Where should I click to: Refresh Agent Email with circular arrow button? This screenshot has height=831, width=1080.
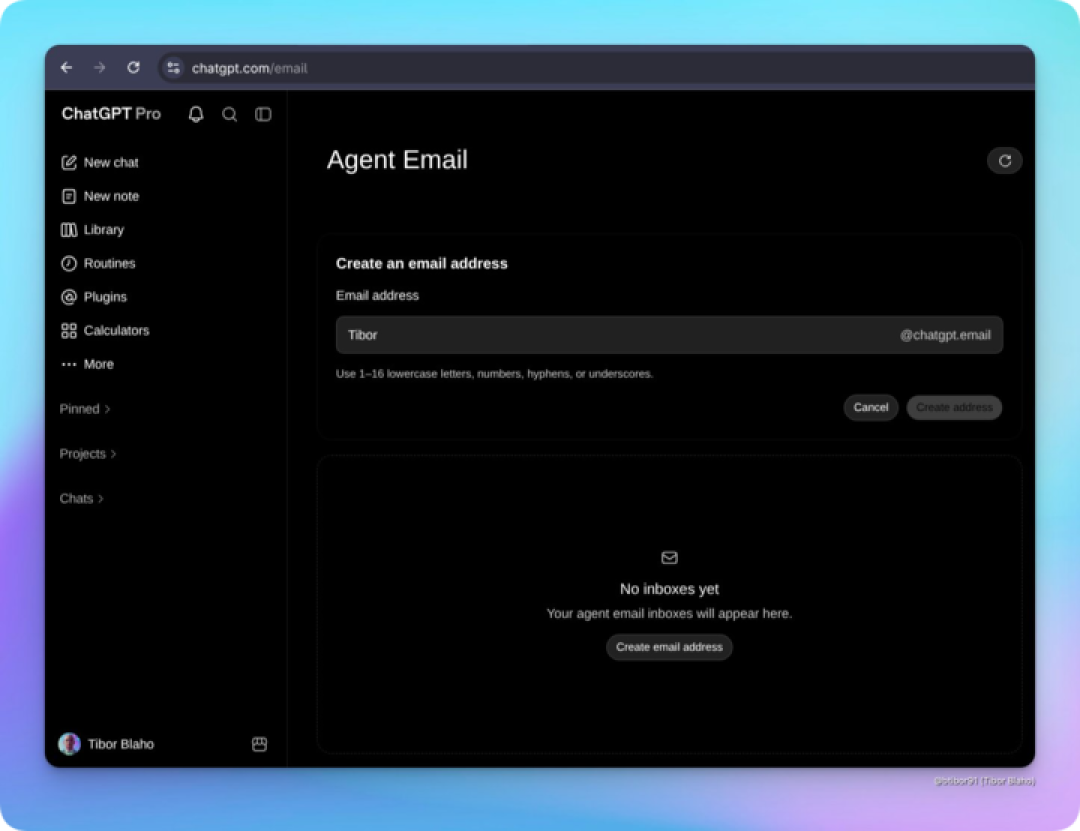pyautogui.click(x=1005, y=161)
